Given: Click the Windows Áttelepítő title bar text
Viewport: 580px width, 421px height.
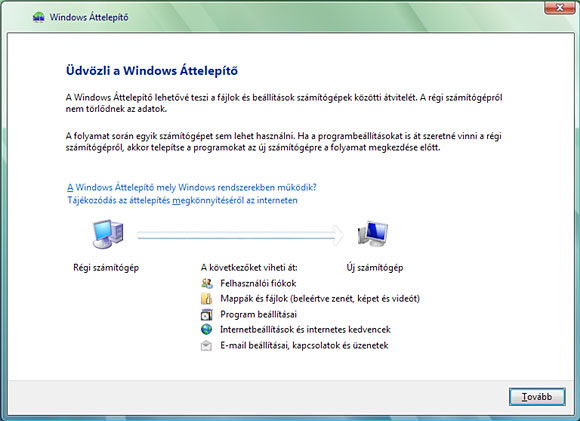Looking at the screenshot, I should coord(89,17).
